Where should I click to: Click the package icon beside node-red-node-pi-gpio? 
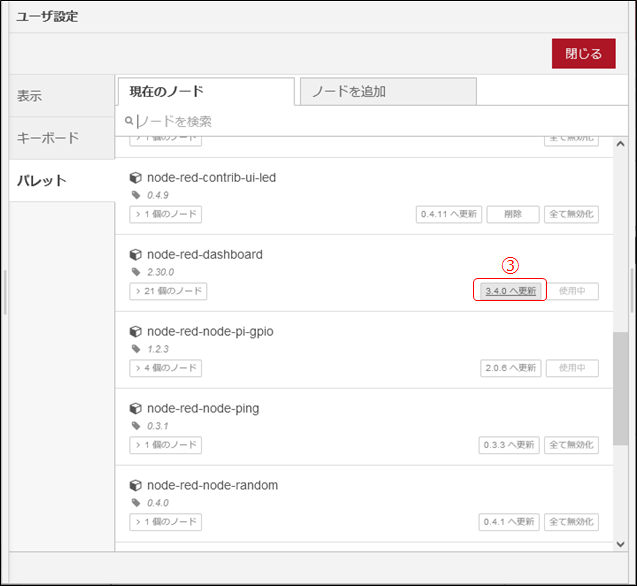(136, 332)
